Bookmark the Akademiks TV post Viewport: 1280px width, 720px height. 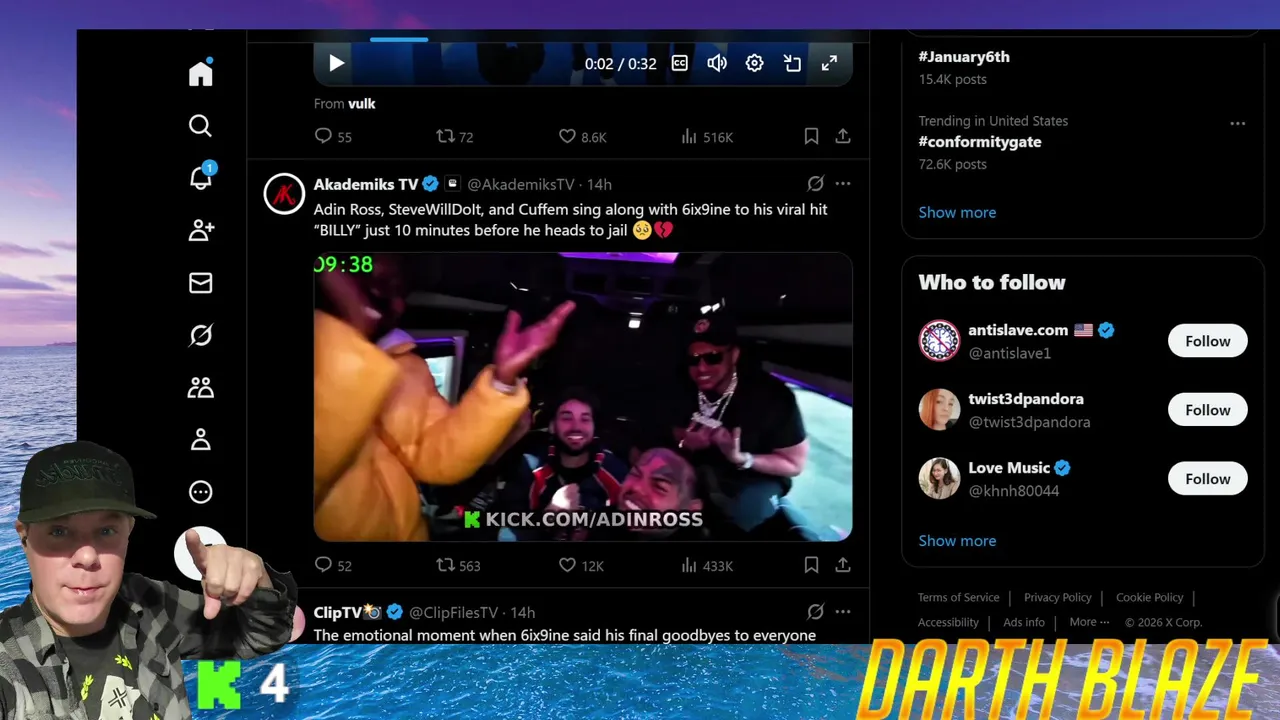(811, 565)
